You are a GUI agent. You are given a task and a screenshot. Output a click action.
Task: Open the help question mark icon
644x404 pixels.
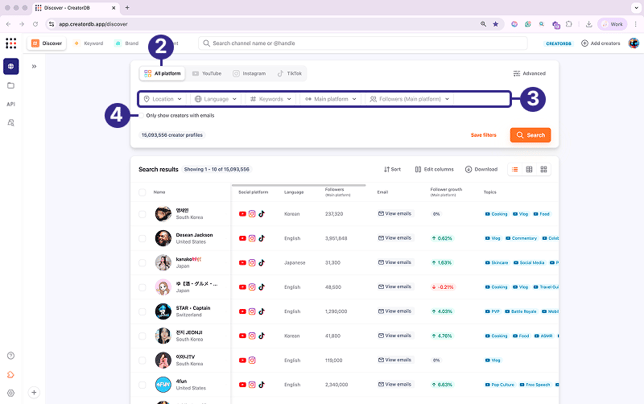[11, 356]
